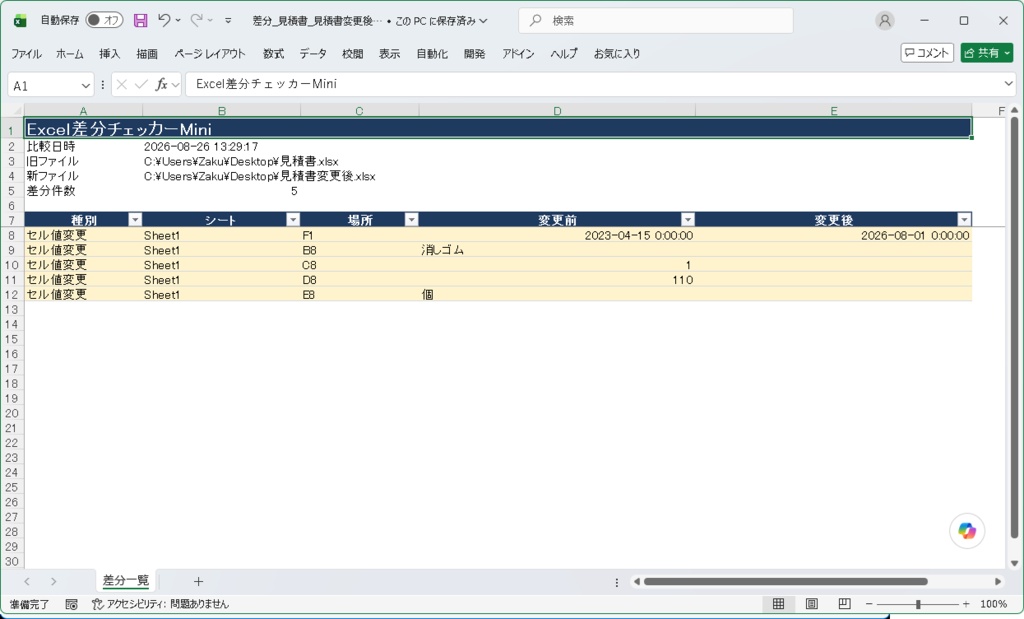Expand the Name Box dropdown arrow
This screenshot has width=1024, height=619.
(85, 86)
